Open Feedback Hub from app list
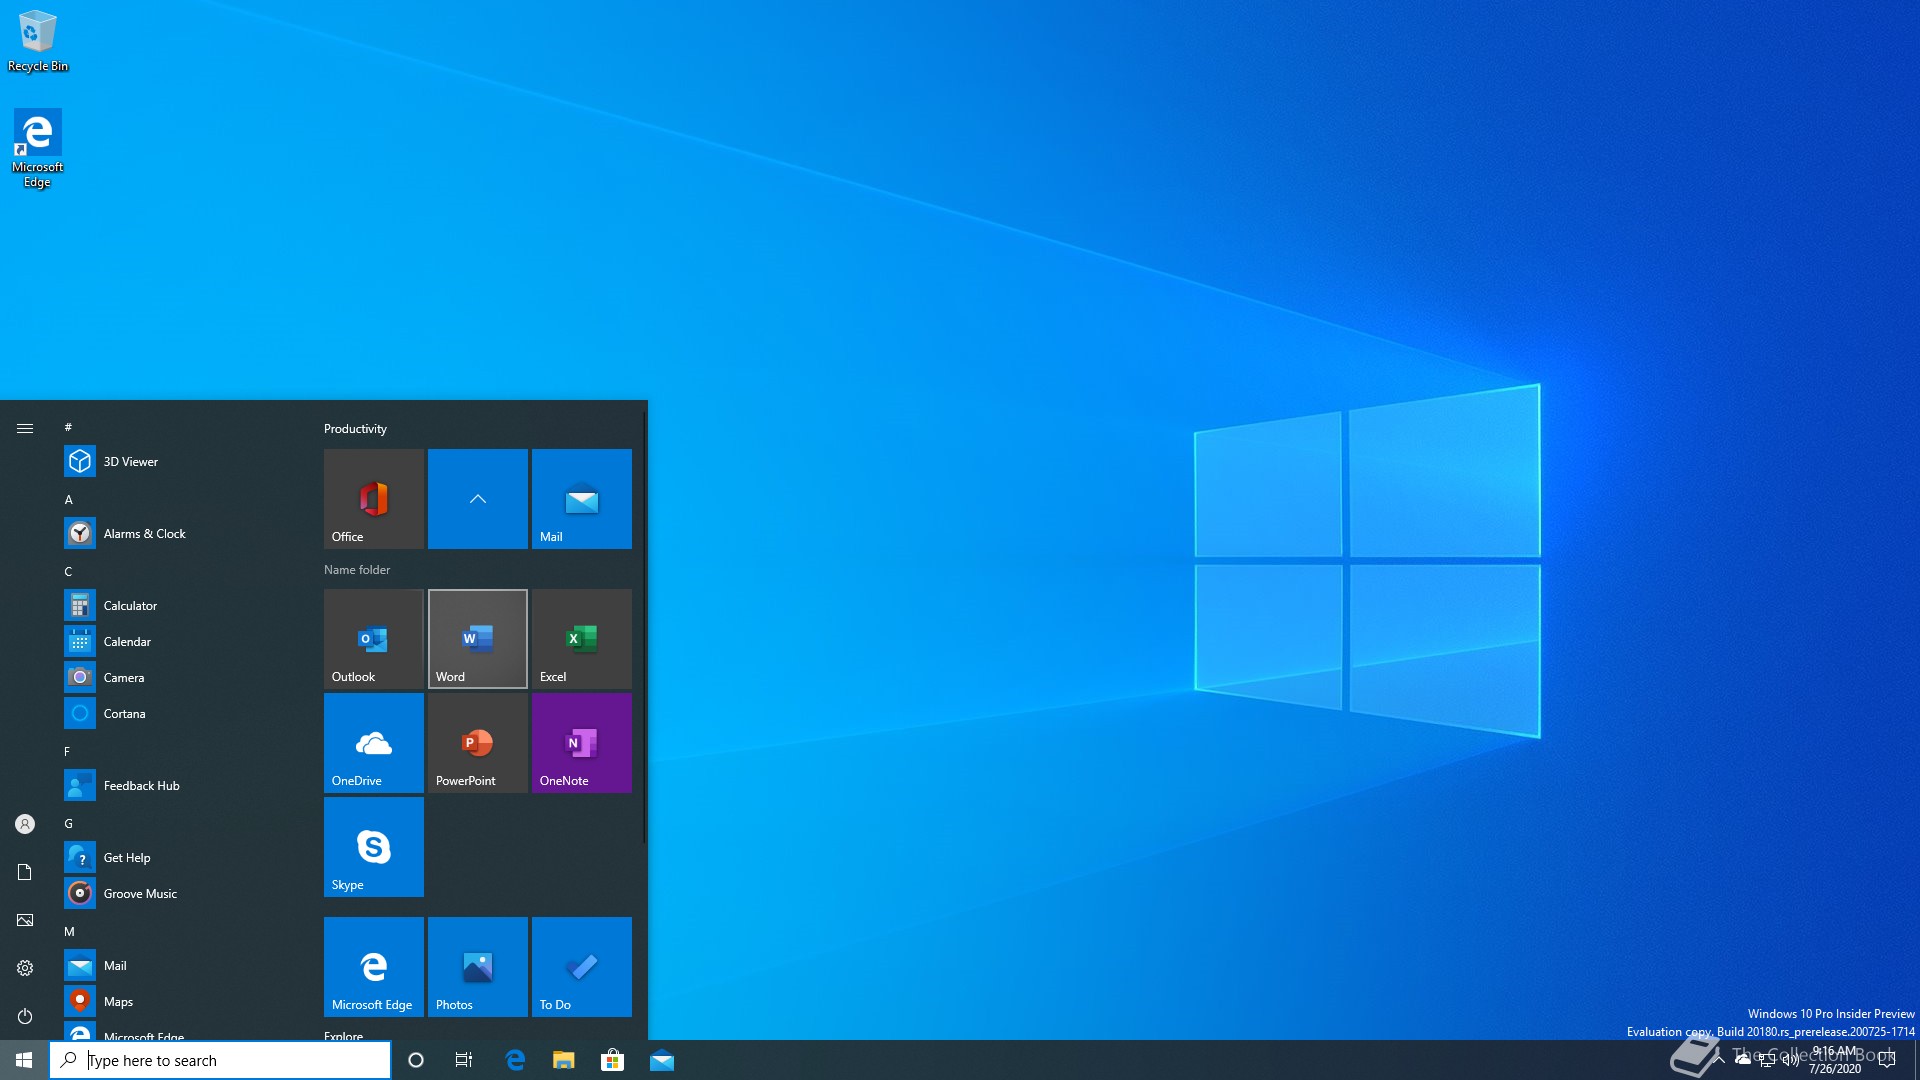Screen dimensions: 1920x1080 tap(180, 785)
